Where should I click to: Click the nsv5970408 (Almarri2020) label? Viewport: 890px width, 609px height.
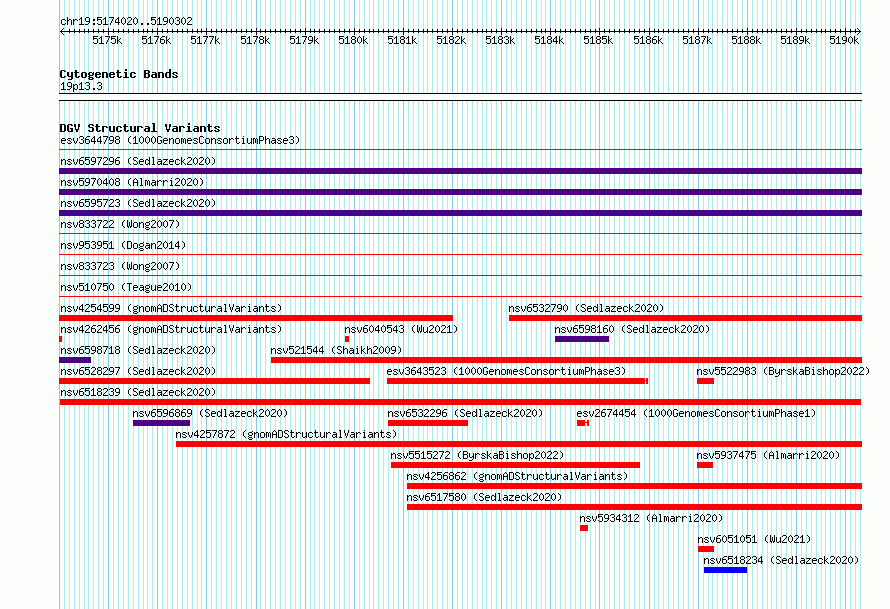point(132,182)
